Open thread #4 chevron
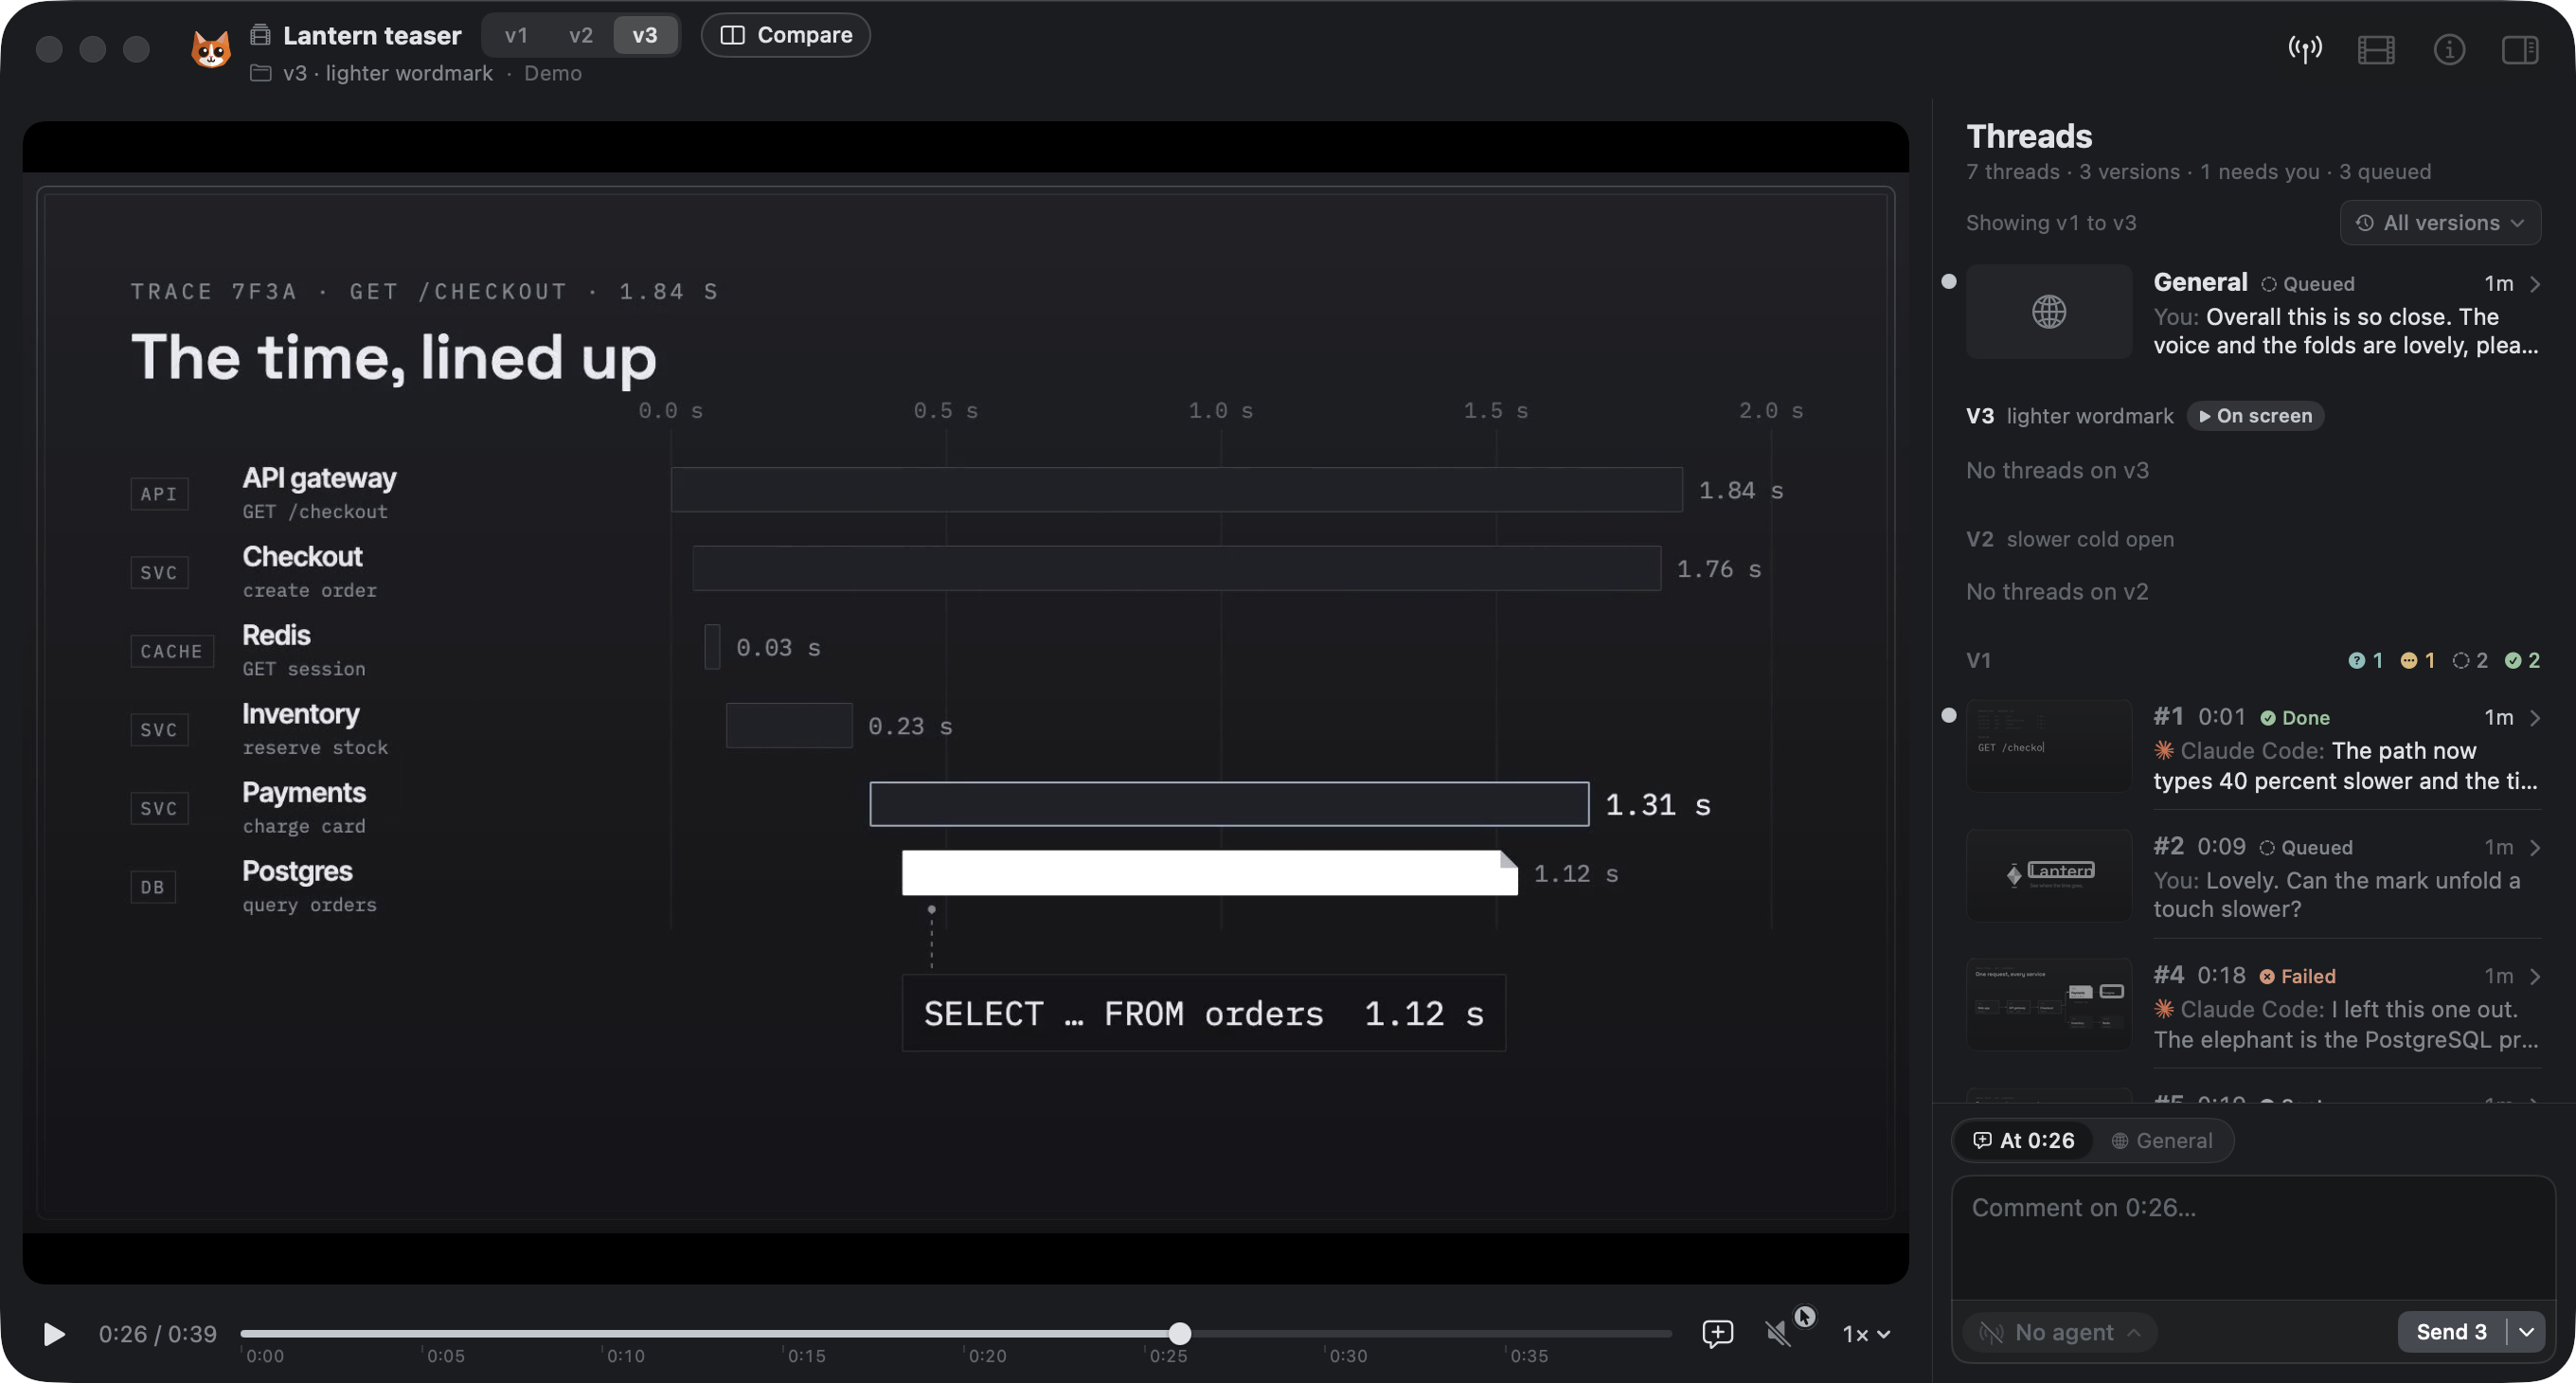The height and width of the screenshot is (1383, 2576). [x=2535, y=977]
